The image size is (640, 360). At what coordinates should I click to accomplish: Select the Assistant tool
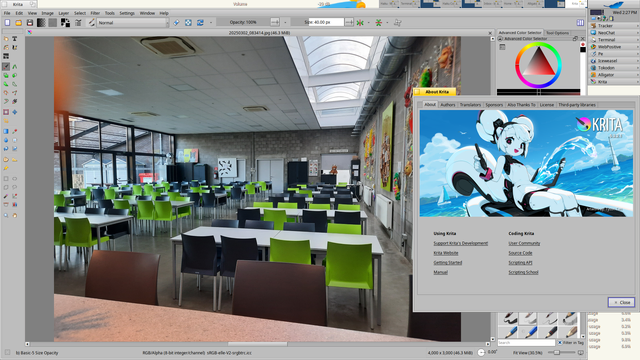click(6, 160)
